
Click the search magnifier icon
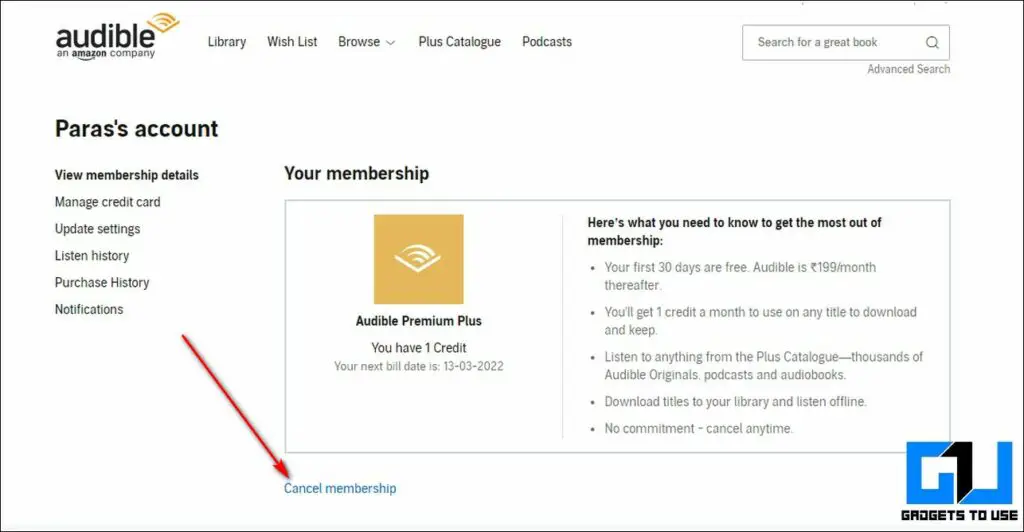[x=932, y=42]
